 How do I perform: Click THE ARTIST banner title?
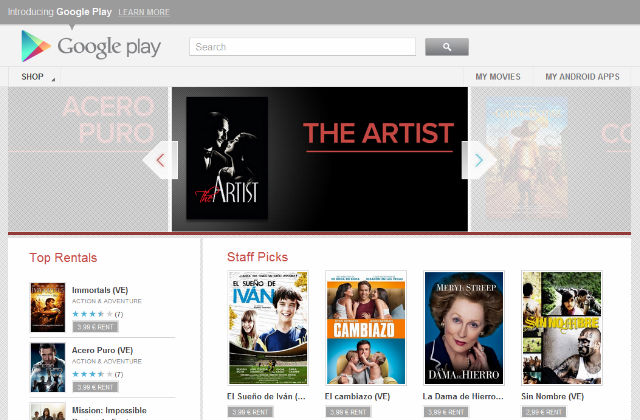(x=378, y=133)
